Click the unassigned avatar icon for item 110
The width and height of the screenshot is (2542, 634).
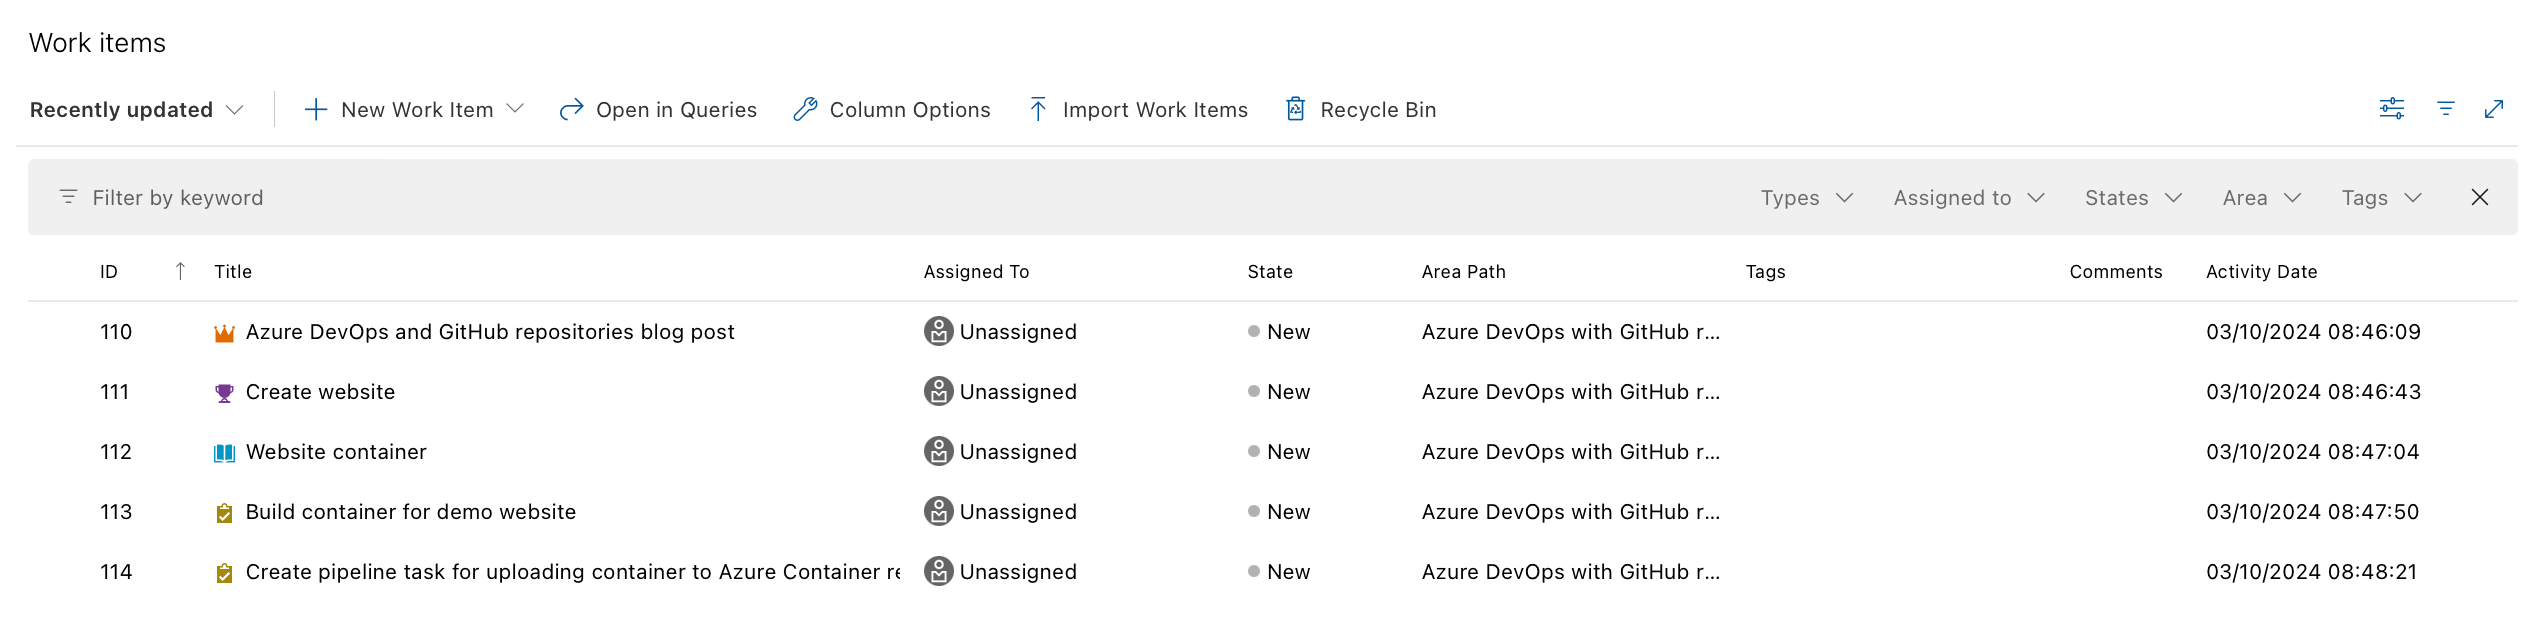938,332
